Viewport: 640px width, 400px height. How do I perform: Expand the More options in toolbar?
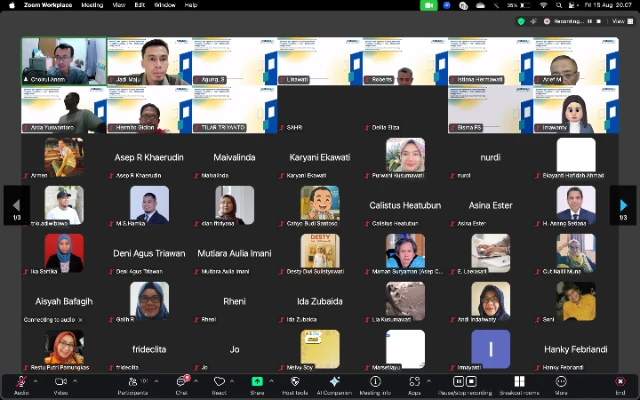(561, 382)
